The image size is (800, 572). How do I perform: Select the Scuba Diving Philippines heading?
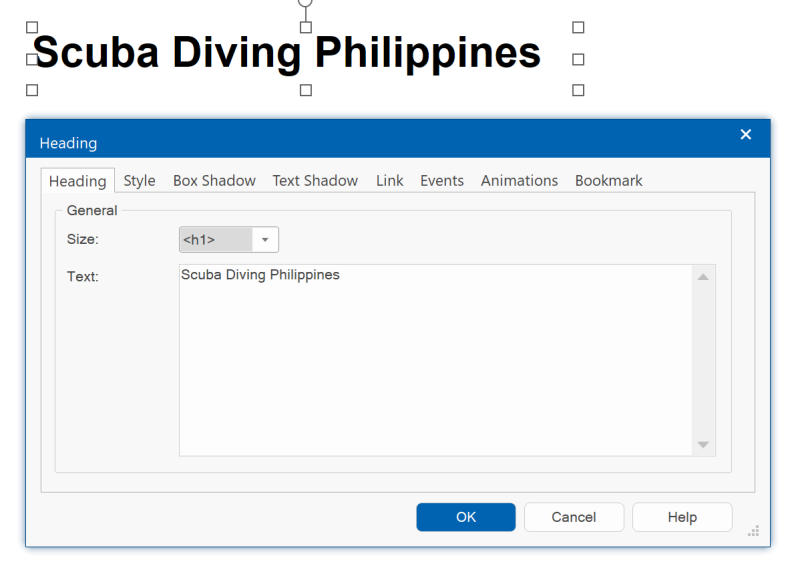(x=287, y=53)
